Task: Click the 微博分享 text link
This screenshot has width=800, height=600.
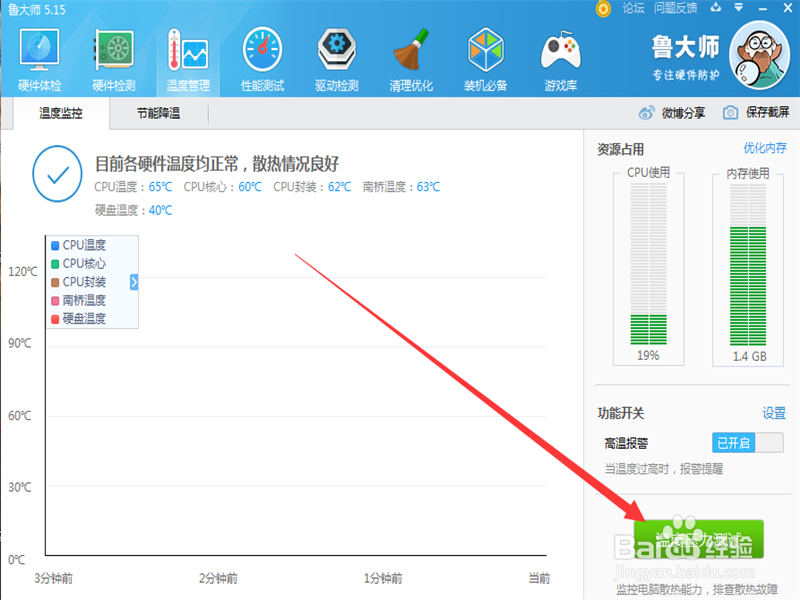Action: (684, 113)
